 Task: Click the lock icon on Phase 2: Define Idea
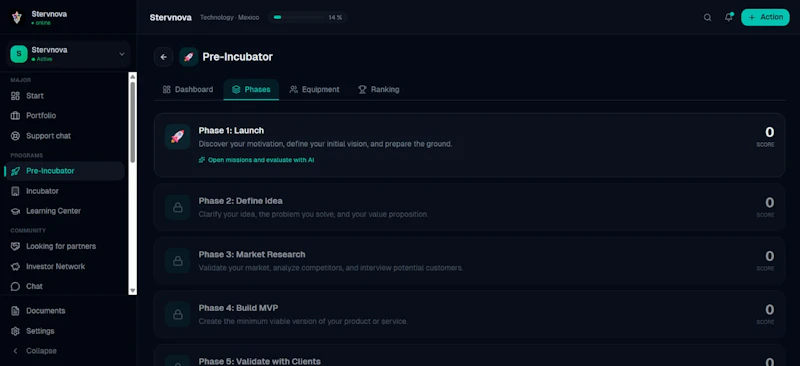178,207
